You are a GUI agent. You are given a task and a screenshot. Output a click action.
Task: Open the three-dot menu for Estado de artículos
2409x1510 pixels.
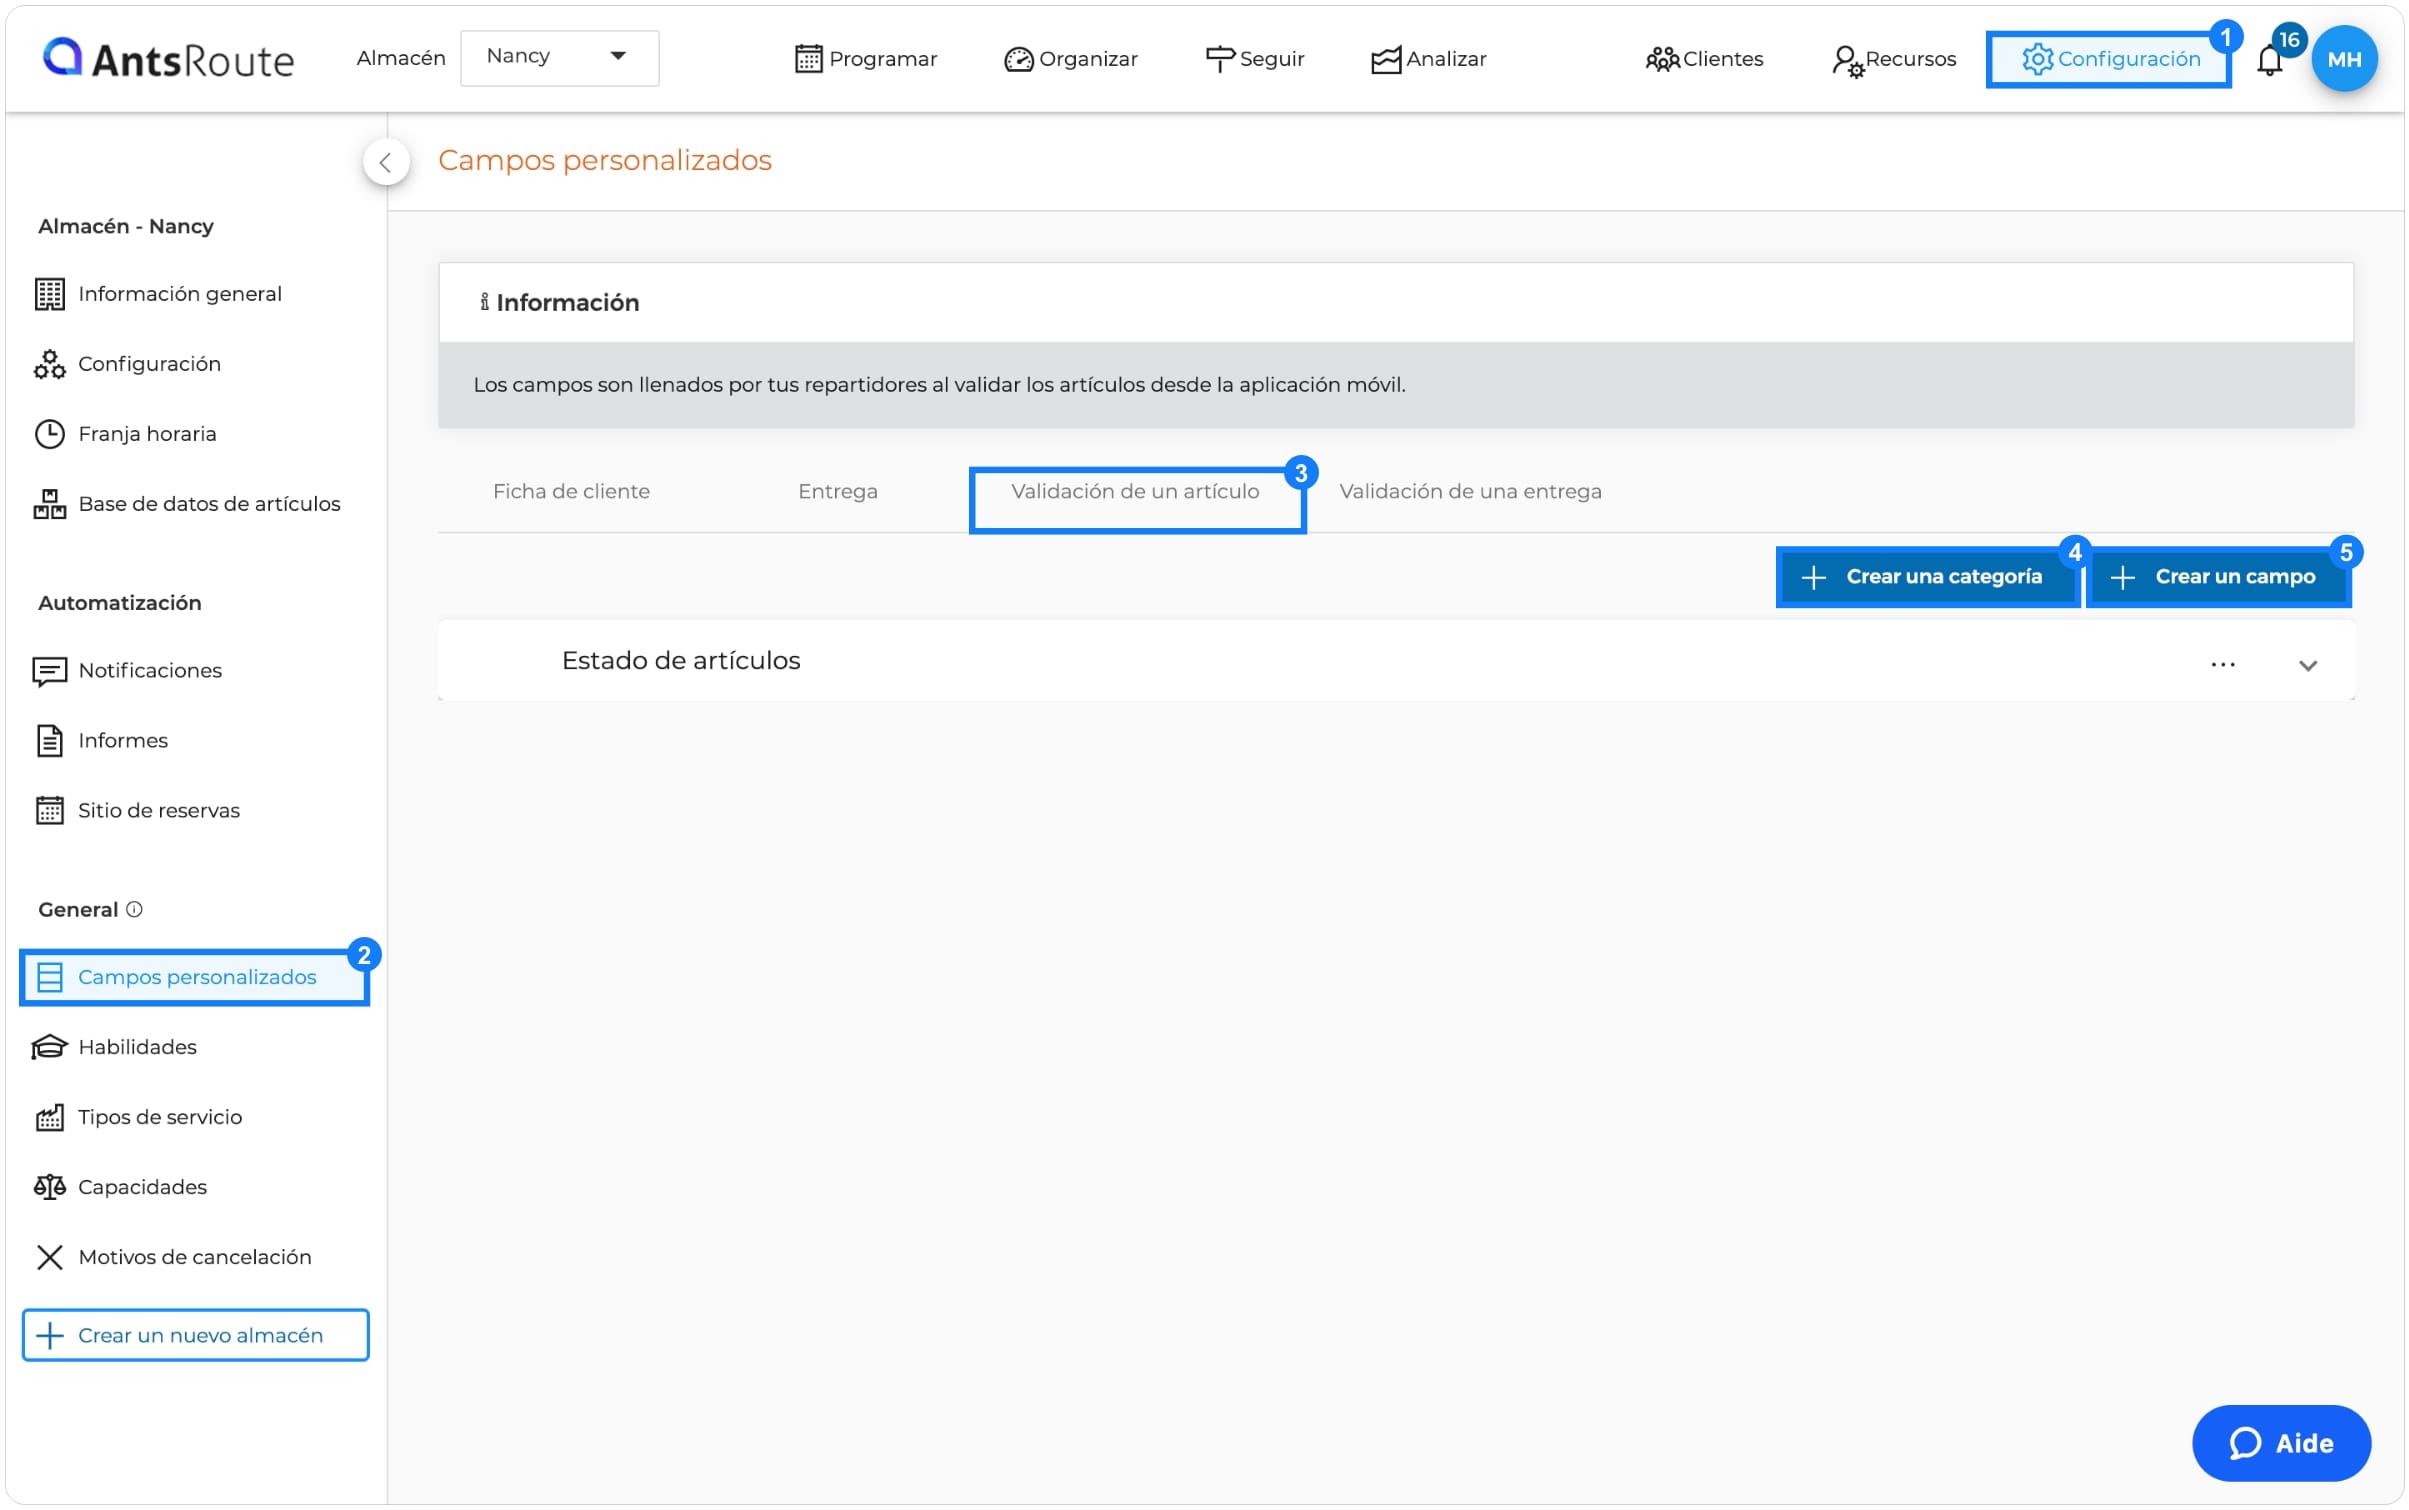[x=2222, y=665]
